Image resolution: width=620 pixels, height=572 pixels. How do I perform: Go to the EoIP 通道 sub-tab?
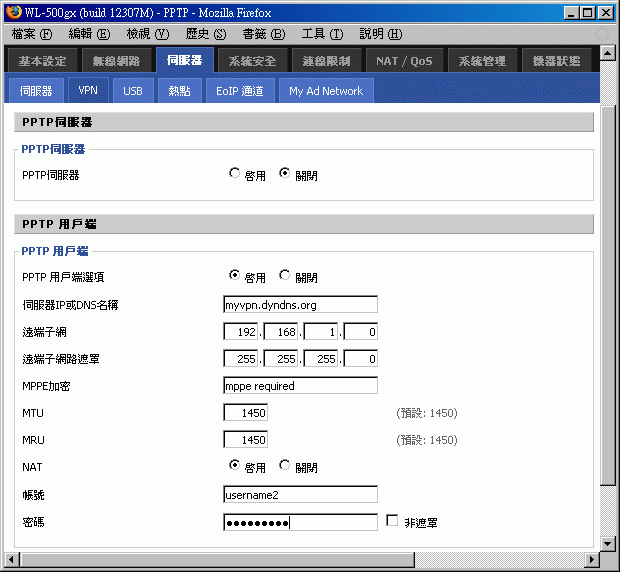[x=240, y=91]
